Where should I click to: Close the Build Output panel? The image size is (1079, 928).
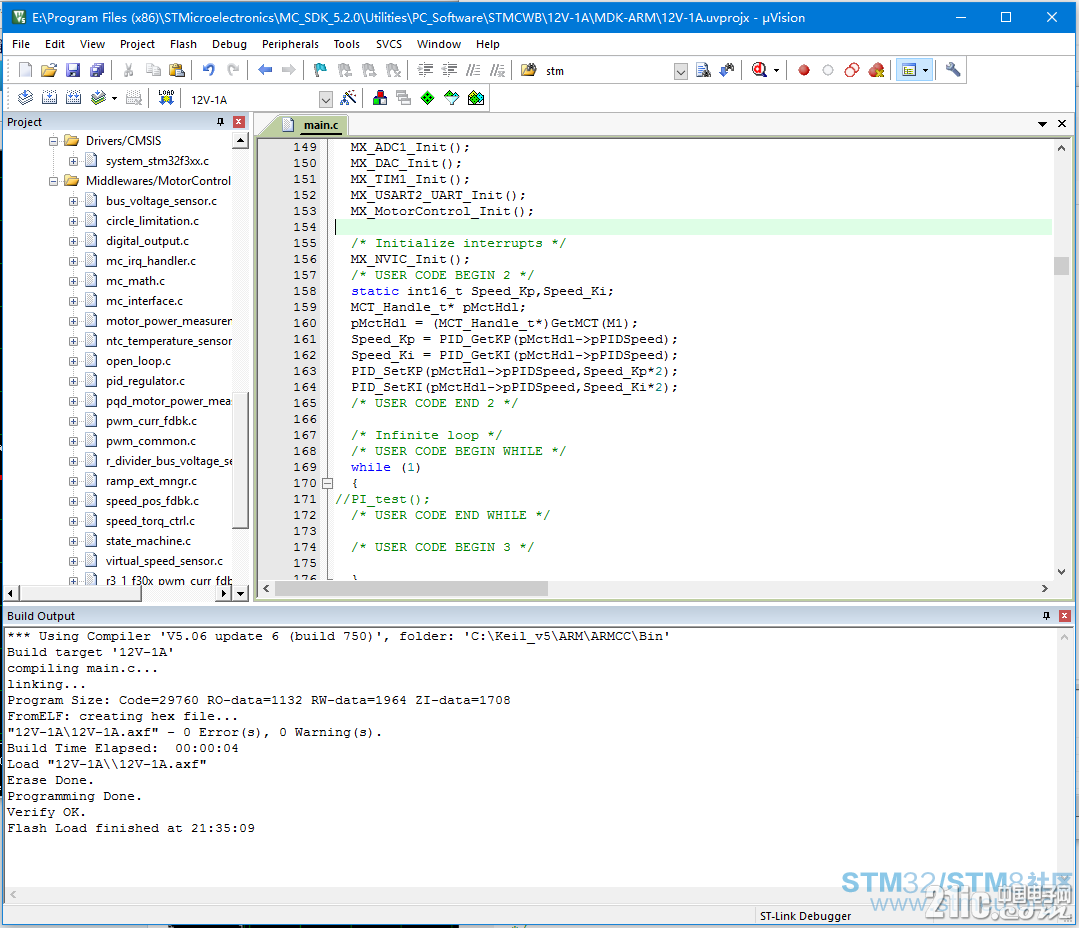[1065, 616]
